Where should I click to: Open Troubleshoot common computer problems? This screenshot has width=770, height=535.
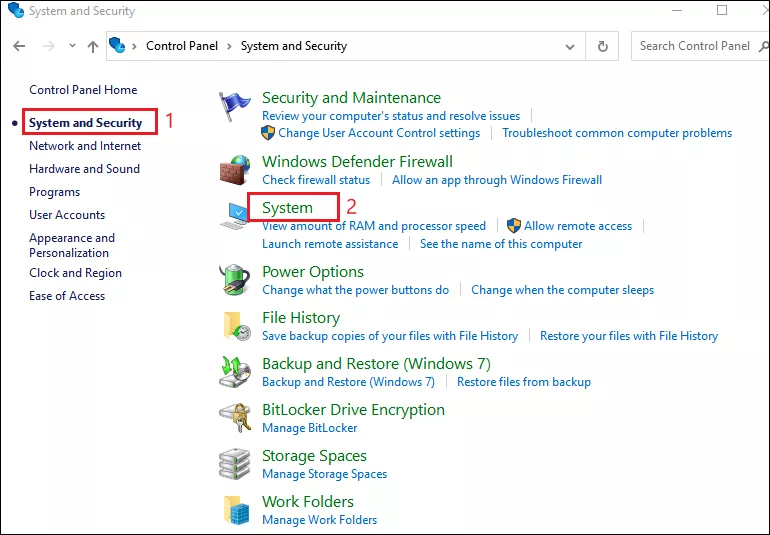click(617, 133)
